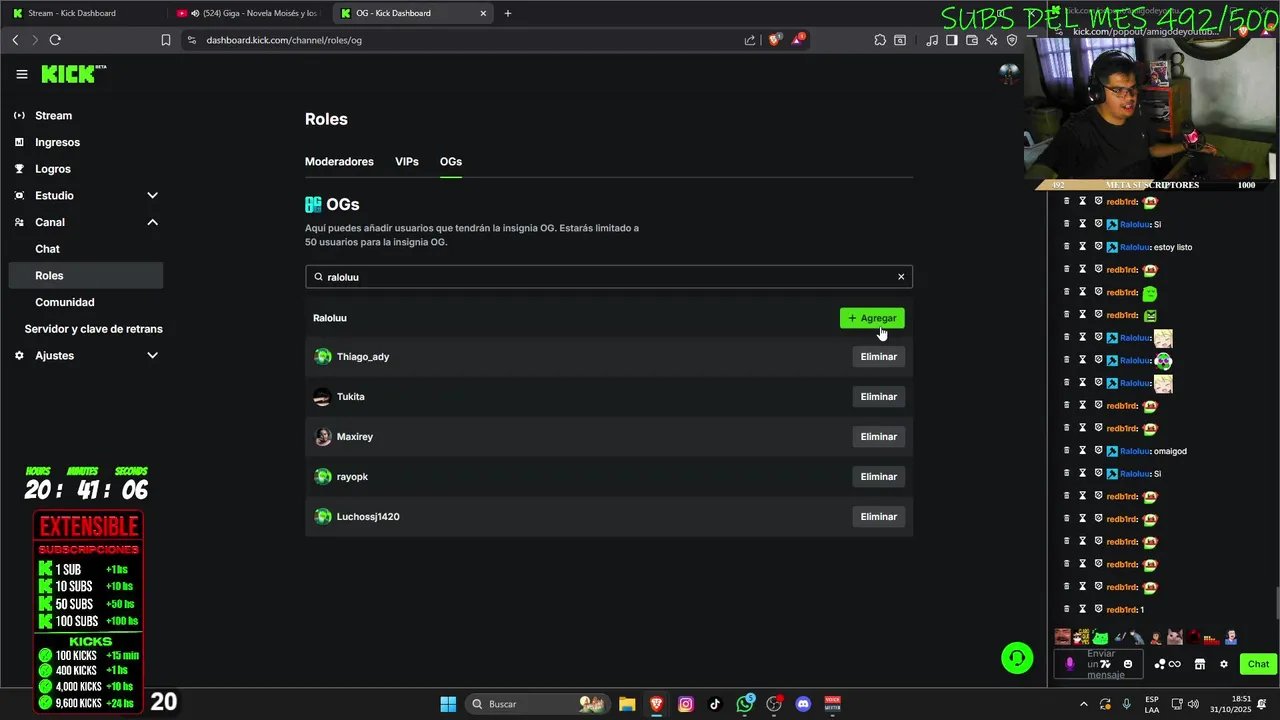Open Instagram from the taskbar
The image size is (1280, 720).
click(686, 704)
